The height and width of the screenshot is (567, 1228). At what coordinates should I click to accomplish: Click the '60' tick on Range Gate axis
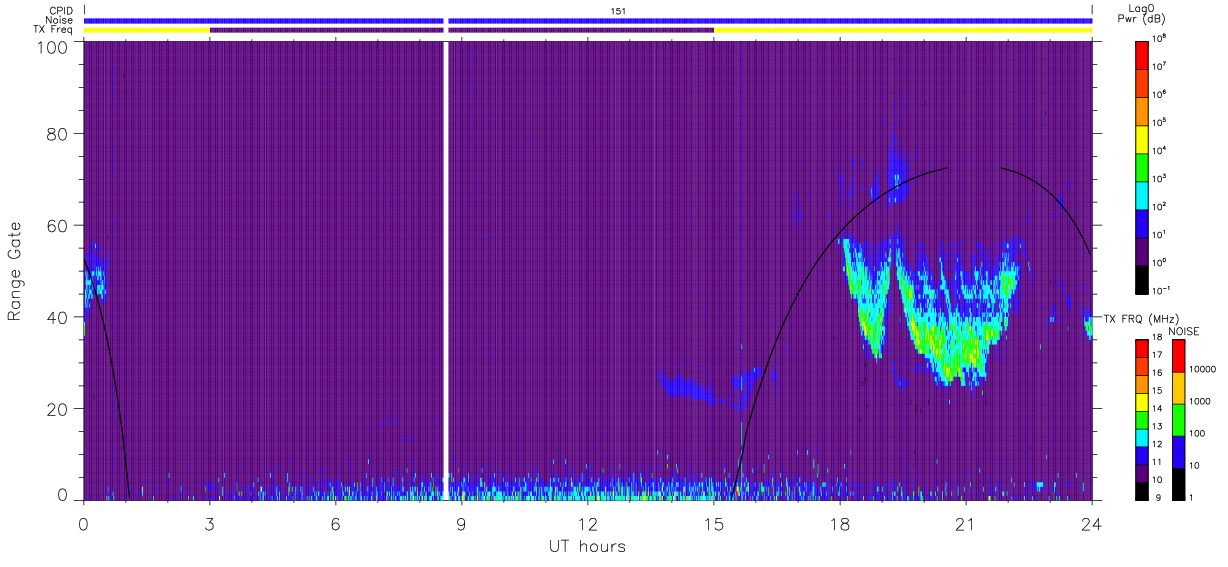coord(58,225)
